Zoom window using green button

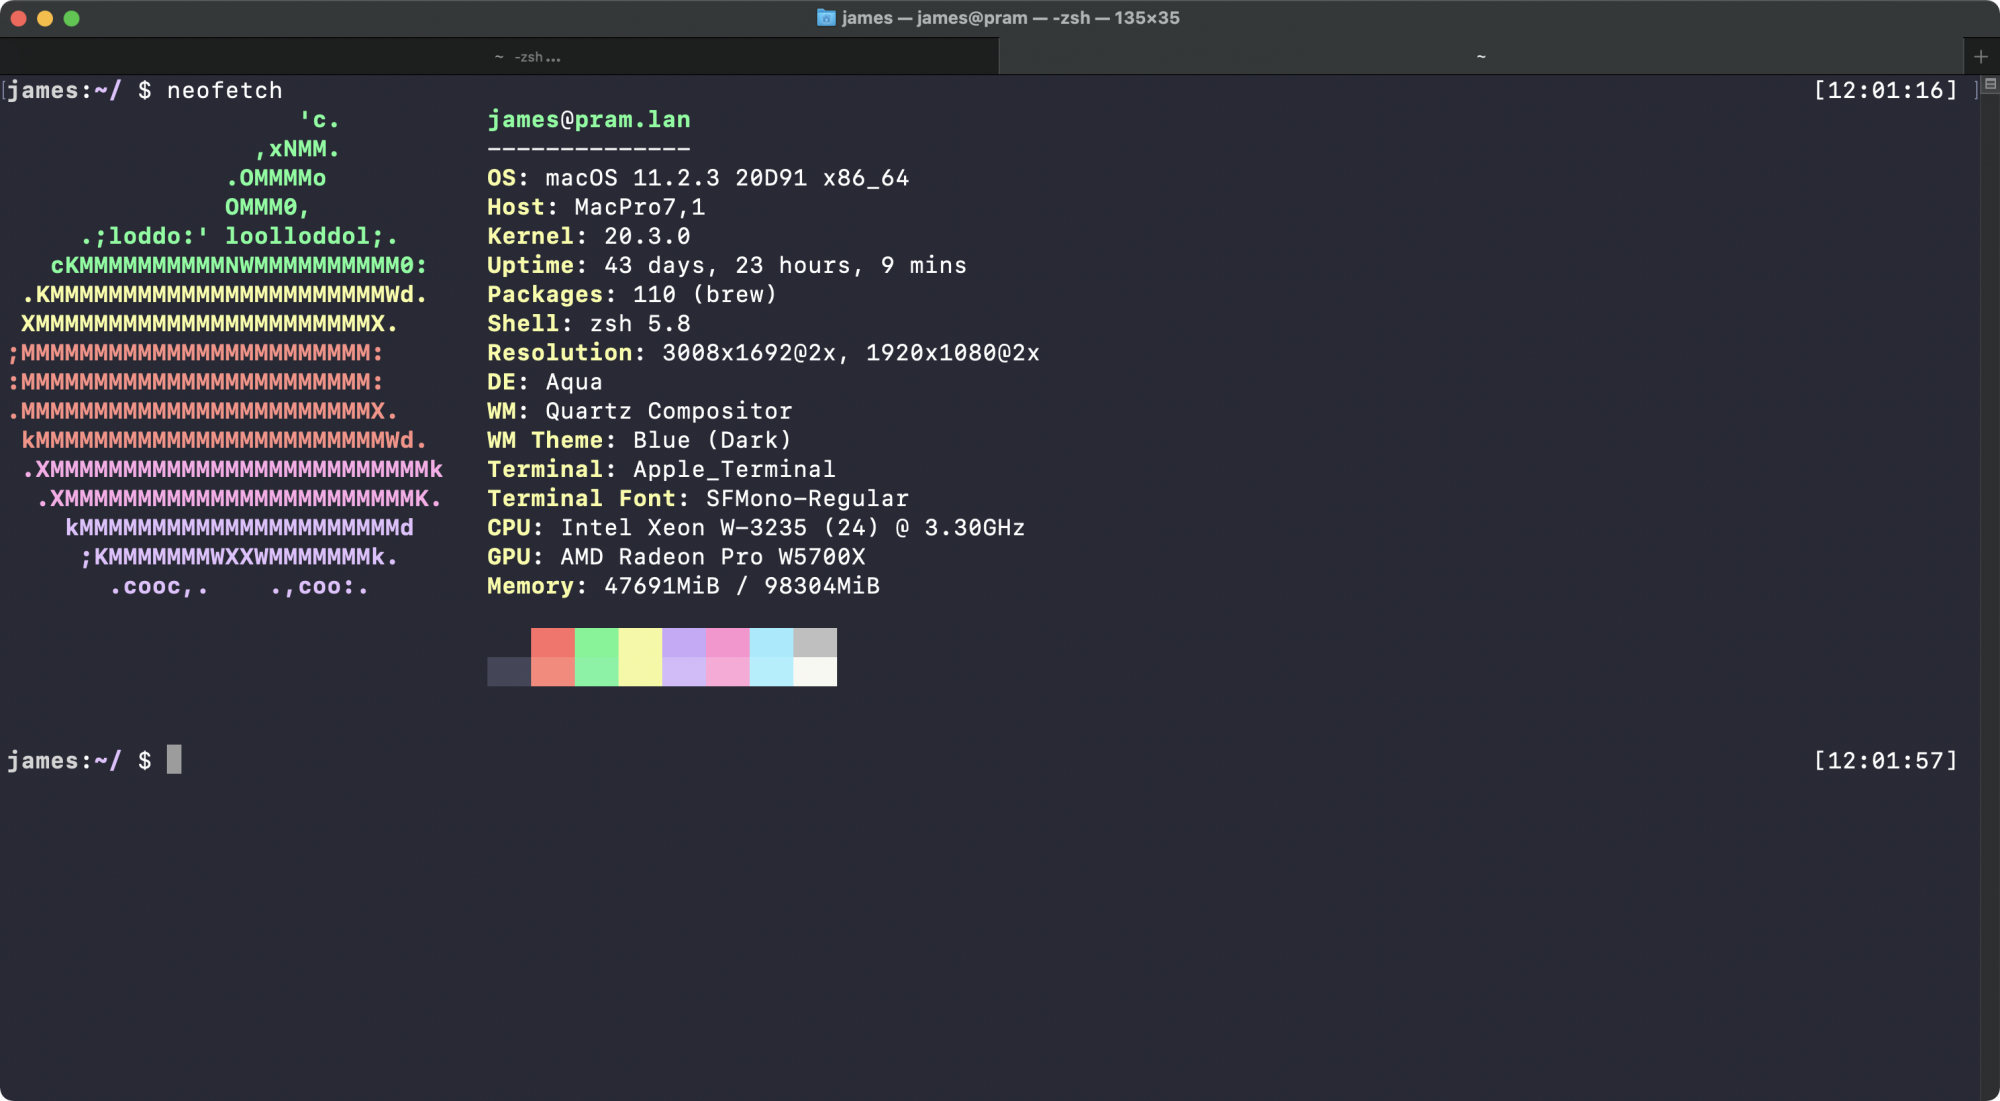(x=71, y=18)
